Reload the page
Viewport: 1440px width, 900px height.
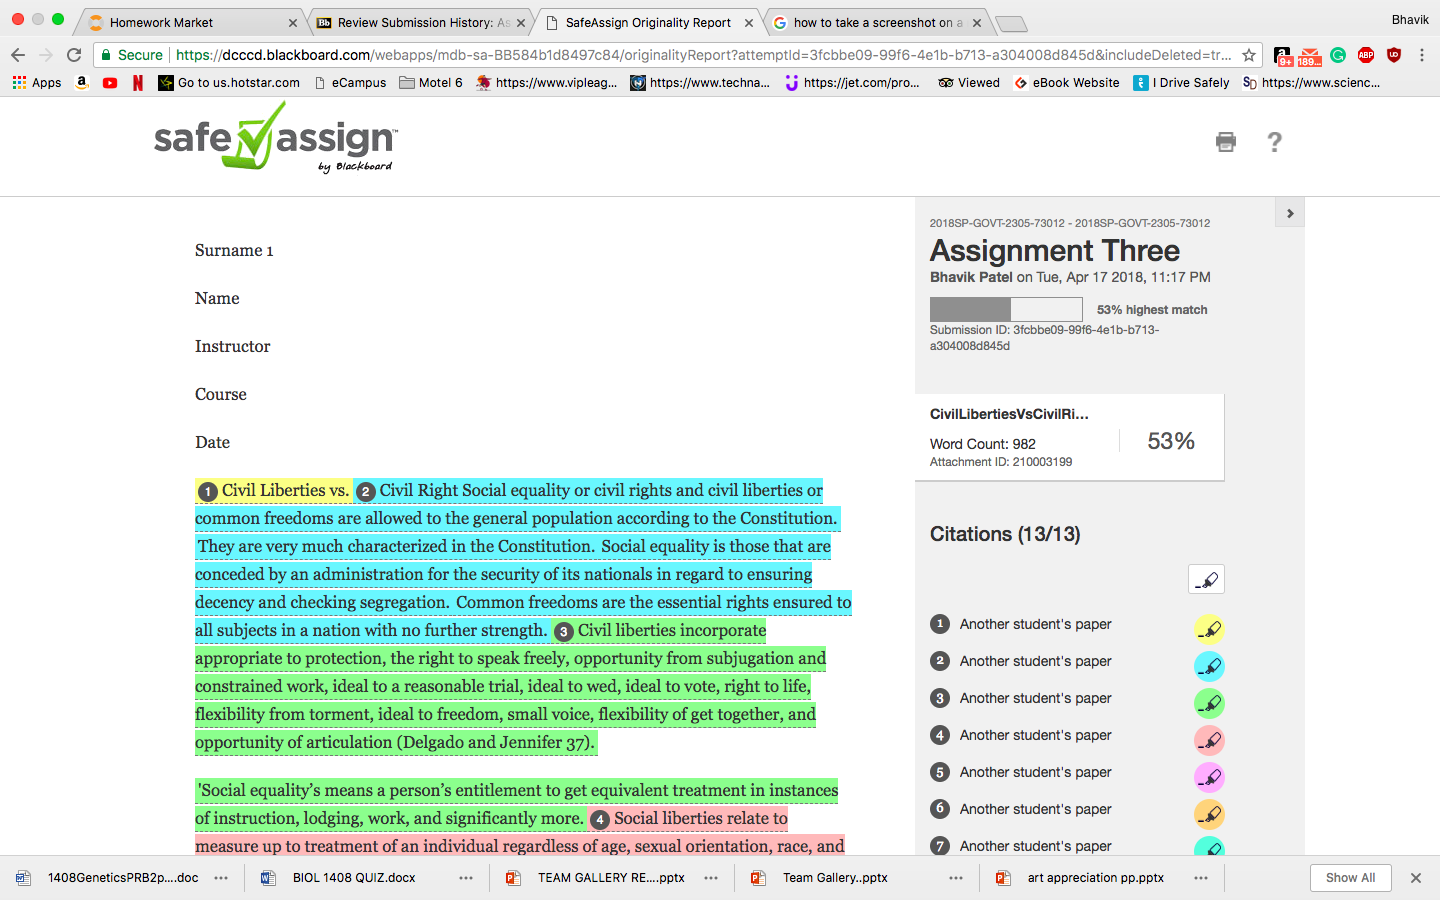74,55
